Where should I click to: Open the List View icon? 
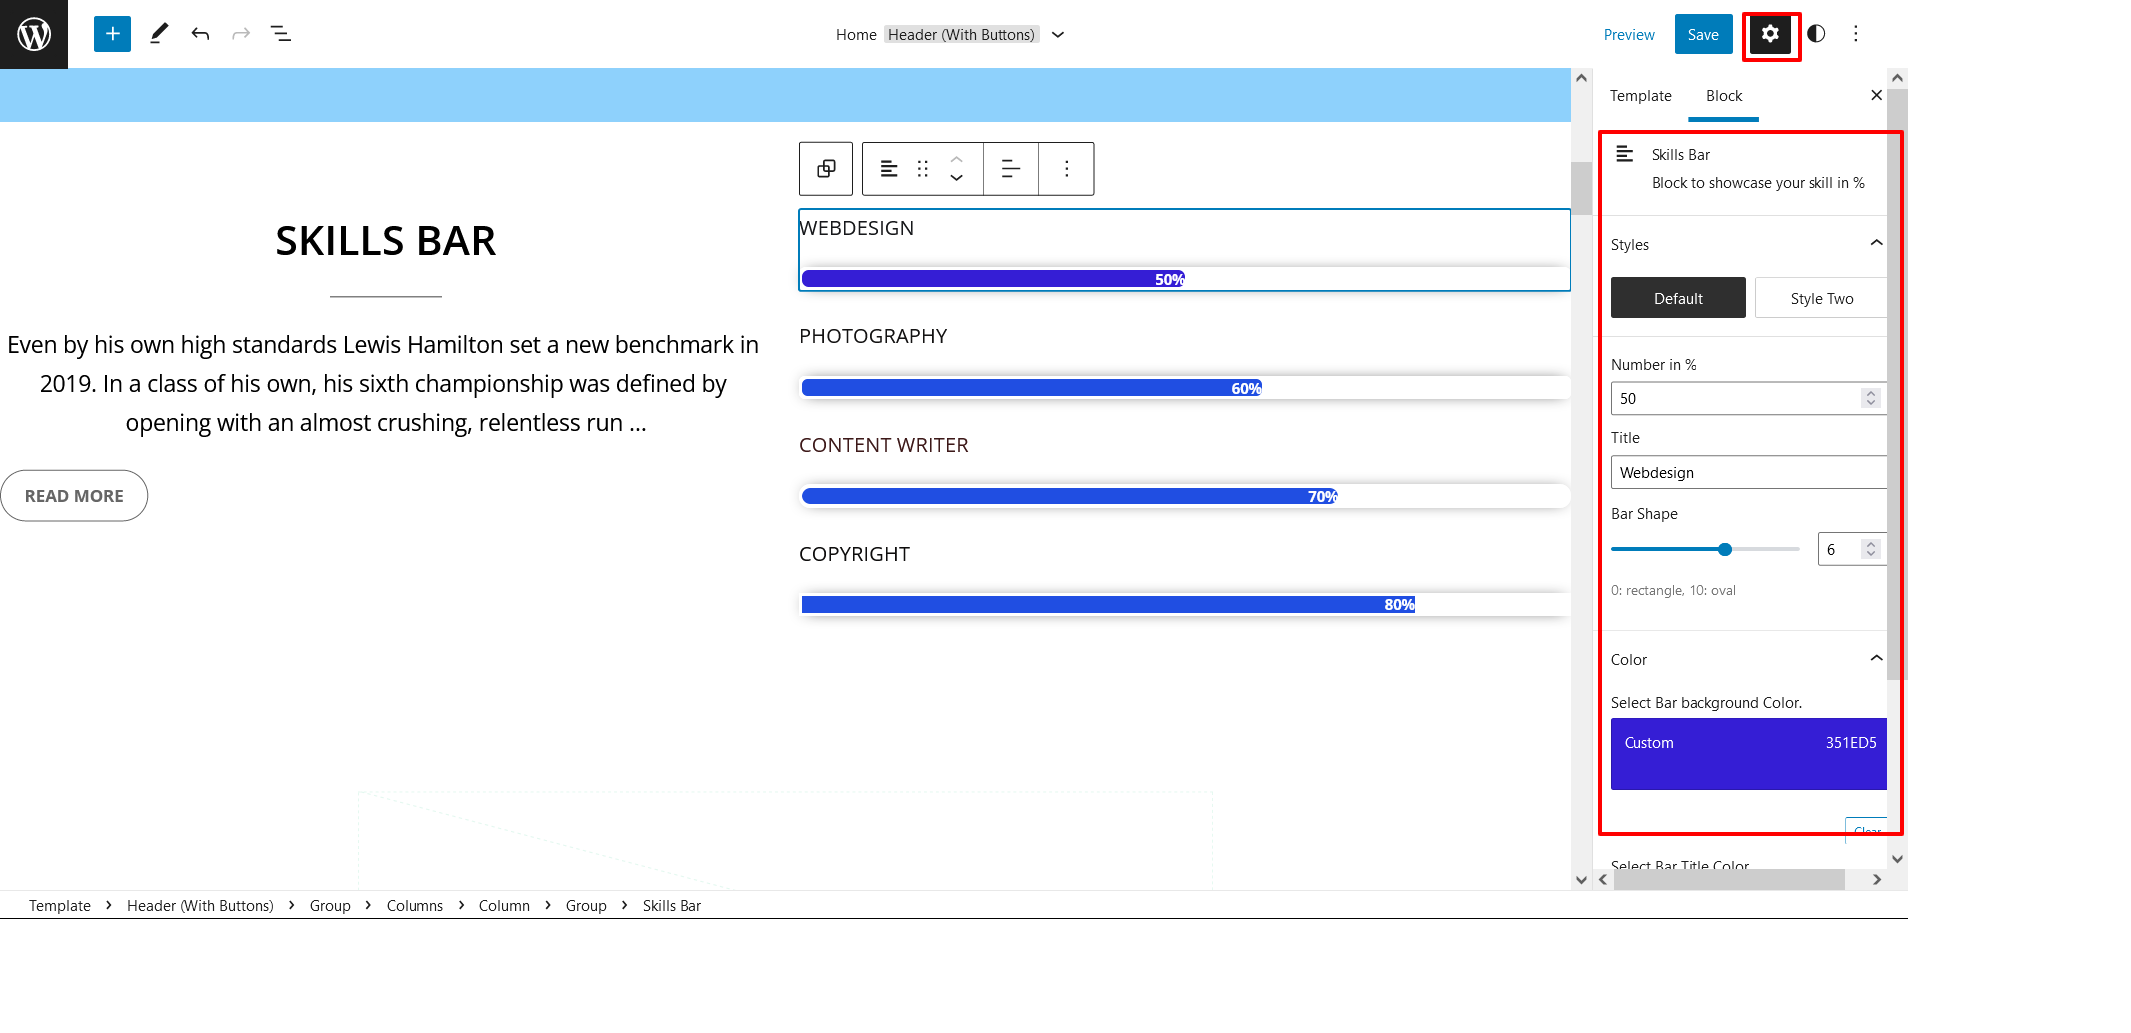coord(281,34)
